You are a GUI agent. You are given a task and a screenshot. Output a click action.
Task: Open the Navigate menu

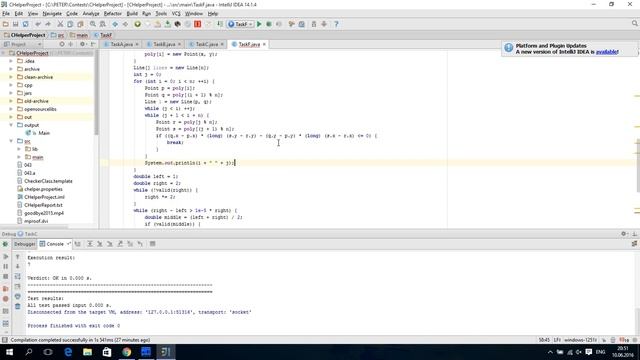tap(52, 13)
